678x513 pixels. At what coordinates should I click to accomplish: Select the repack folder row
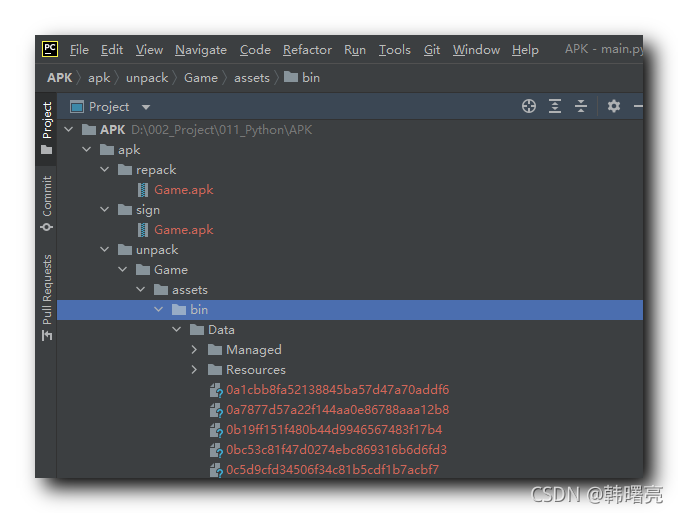point(350,170)
